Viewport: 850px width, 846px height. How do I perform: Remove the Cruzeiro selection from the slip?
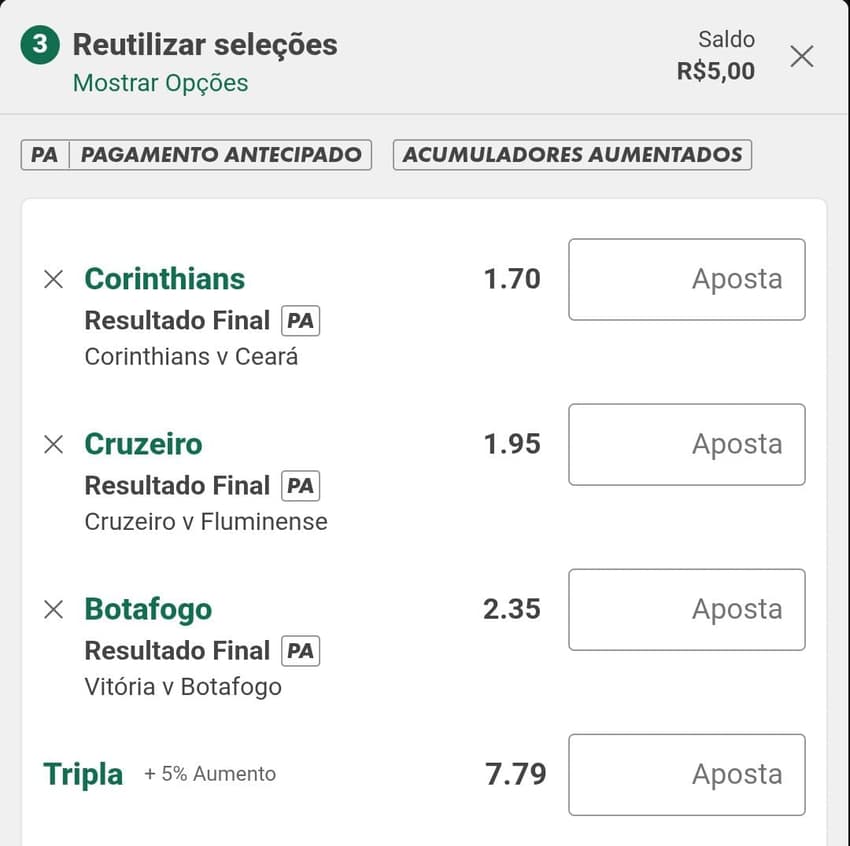tap(53, 445)
